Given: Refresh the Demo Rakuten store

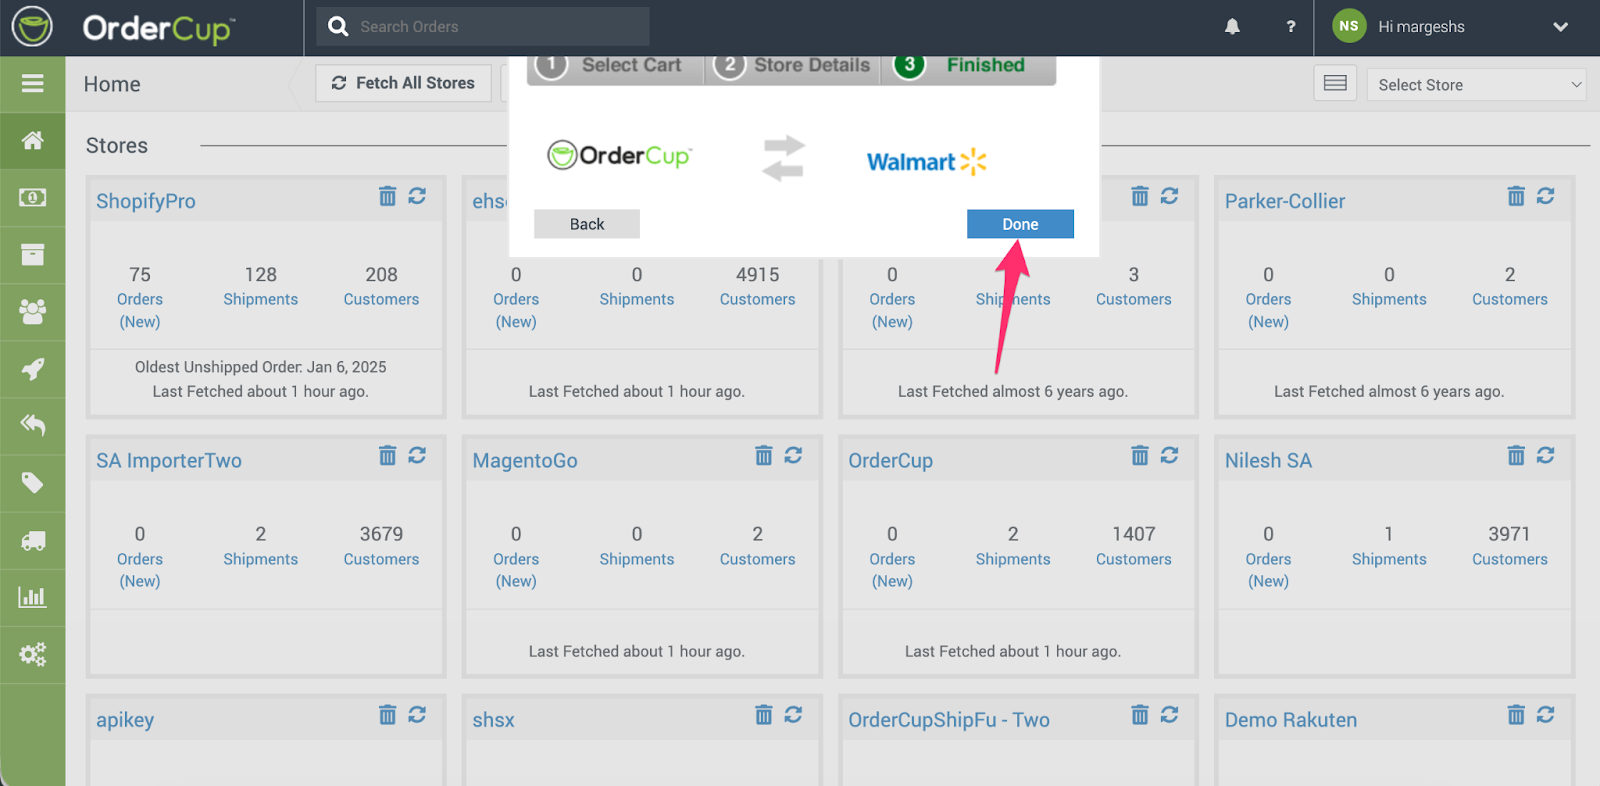Looking at the screenshot, I should (1545, 715).
